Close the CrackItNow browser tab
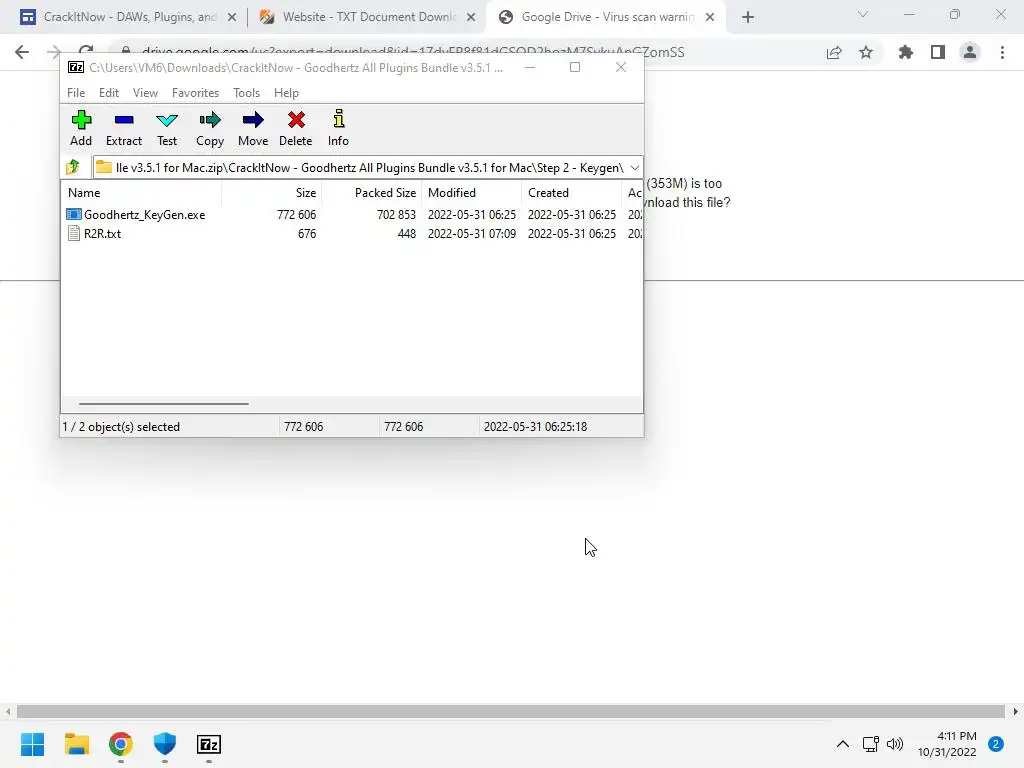 pos(232,17)
